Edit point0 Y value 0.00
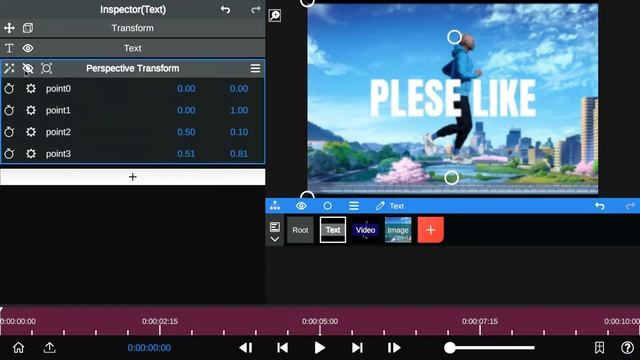 (239, 89)
